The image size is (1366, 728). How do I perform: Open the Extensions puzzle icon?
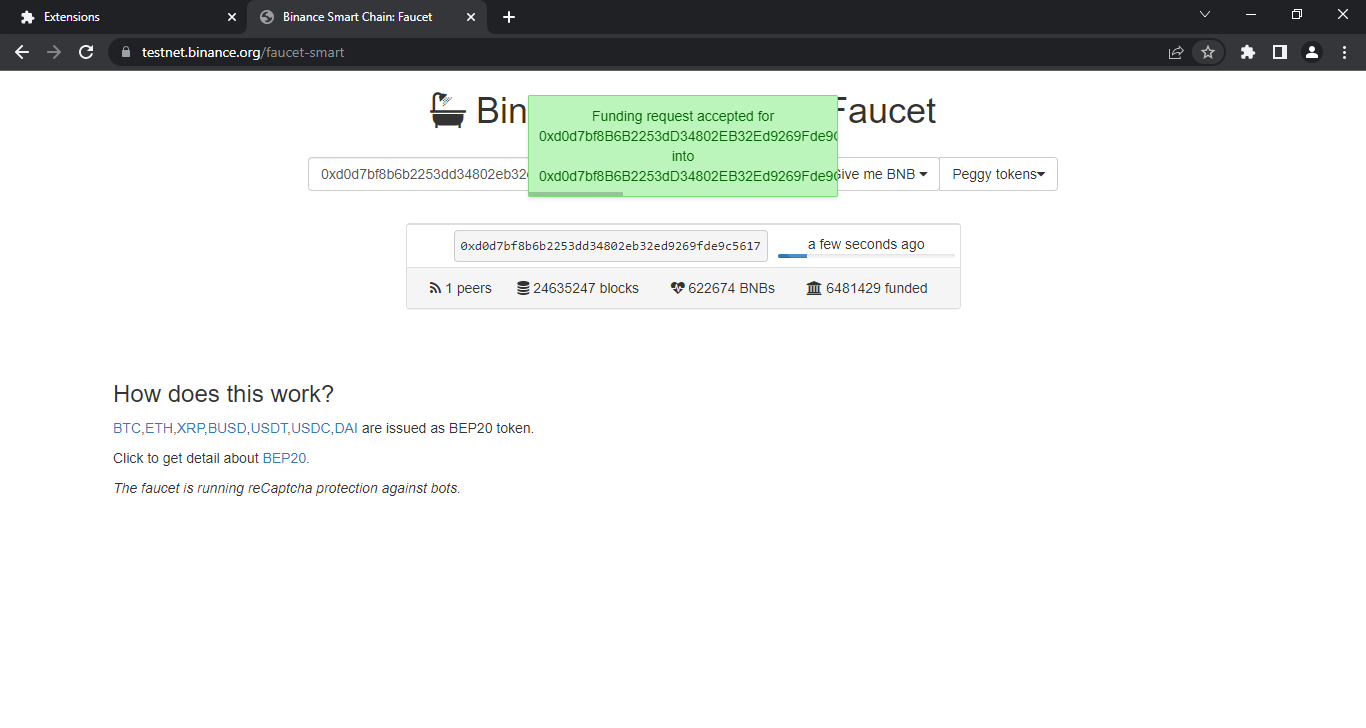1247,52
